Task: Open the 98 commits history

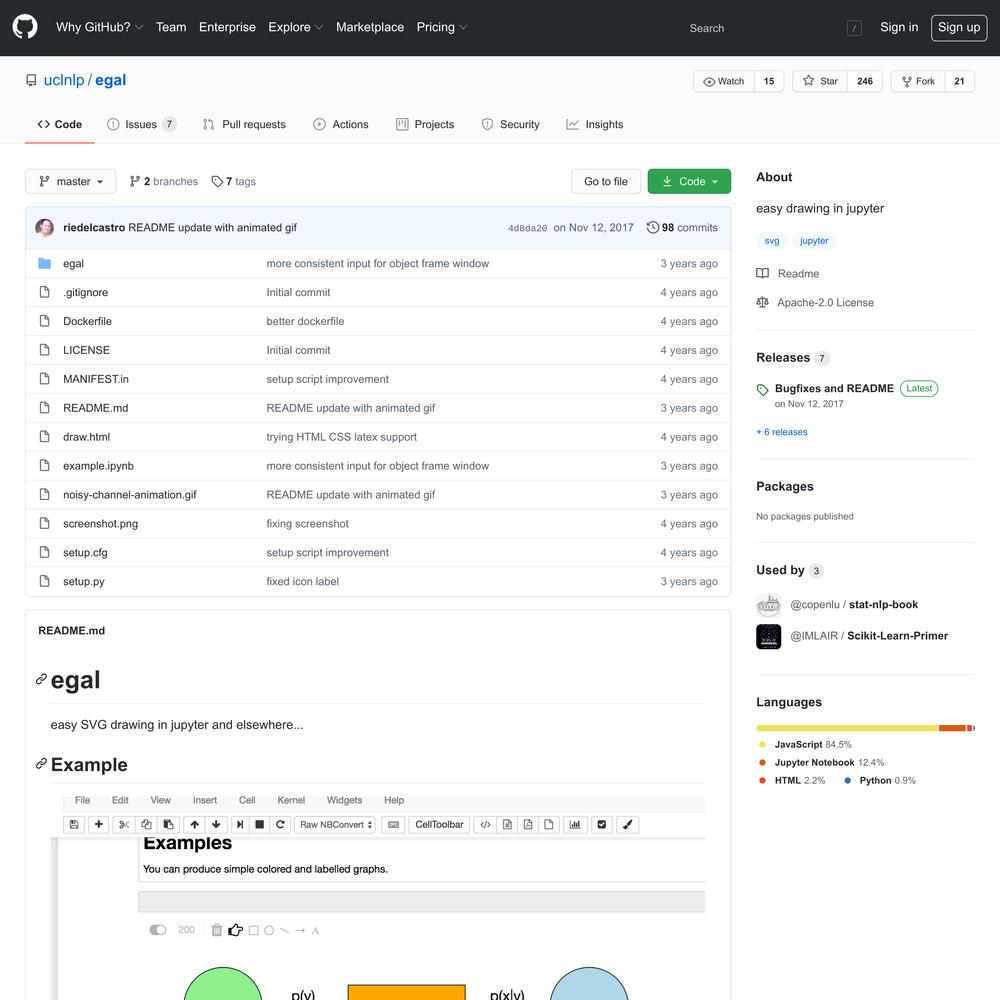Action: point(682,228)
